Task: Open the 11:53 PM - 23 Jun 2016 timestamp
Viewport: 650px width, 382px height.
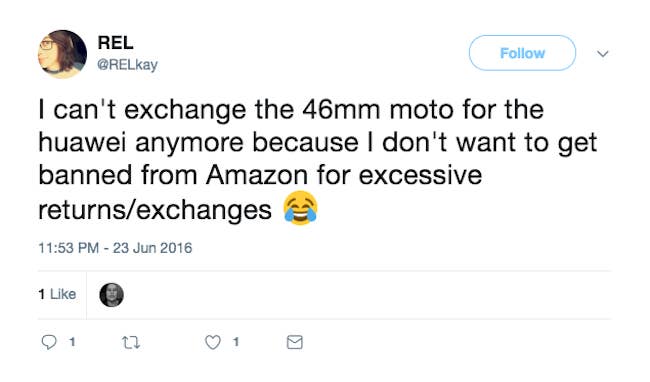Action: (x=115, y=248)
